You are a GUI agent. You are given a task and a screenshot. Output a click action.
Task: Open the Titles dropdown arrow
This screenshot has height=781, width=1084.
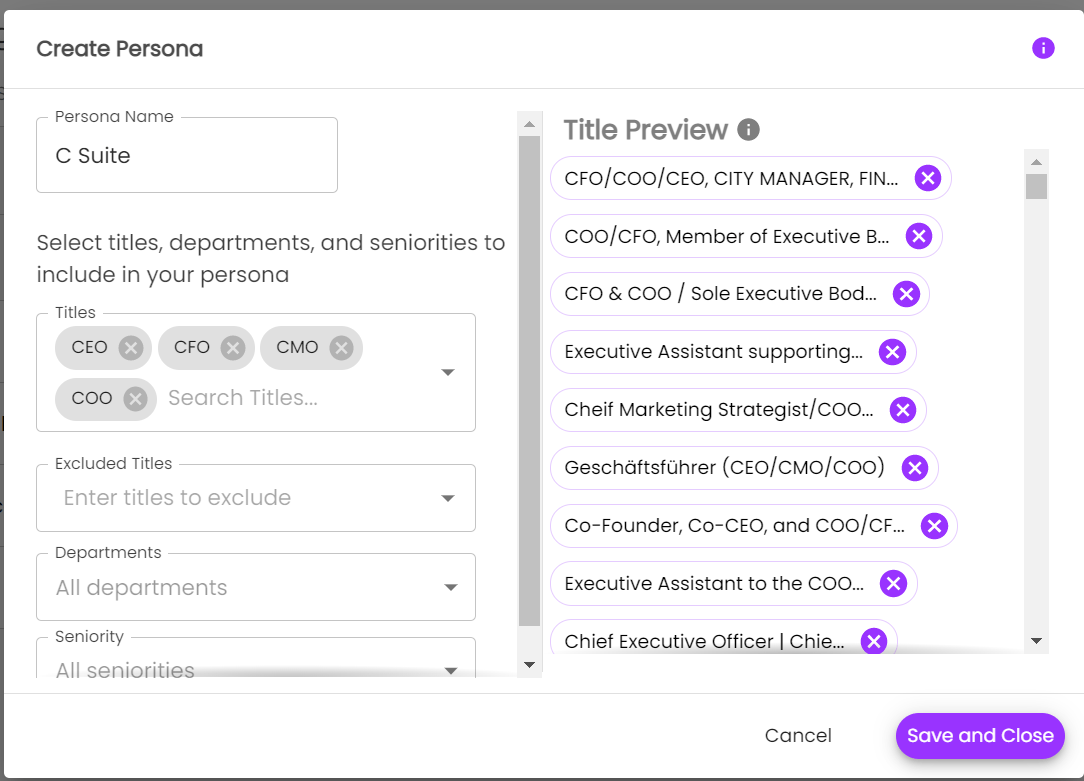(448, 373)
